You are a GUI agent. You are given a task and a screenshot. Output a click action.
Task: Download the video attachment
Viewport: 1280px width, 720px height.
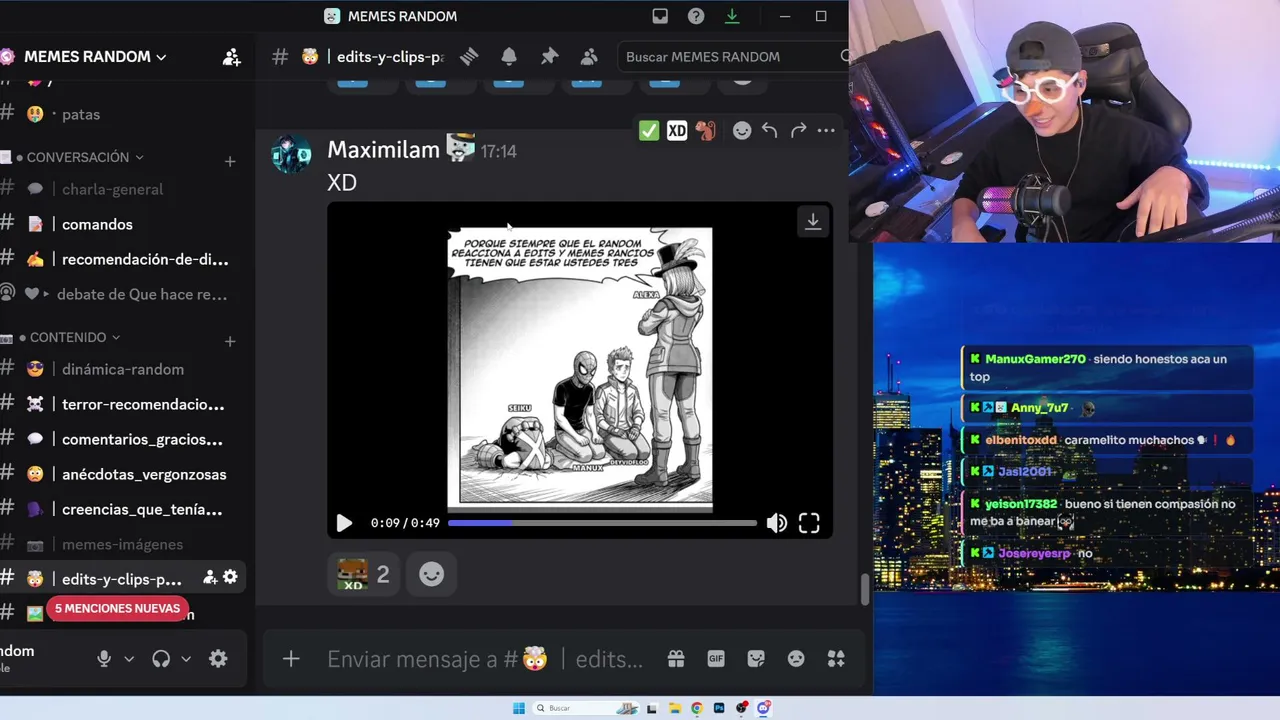tap(813, 222)
